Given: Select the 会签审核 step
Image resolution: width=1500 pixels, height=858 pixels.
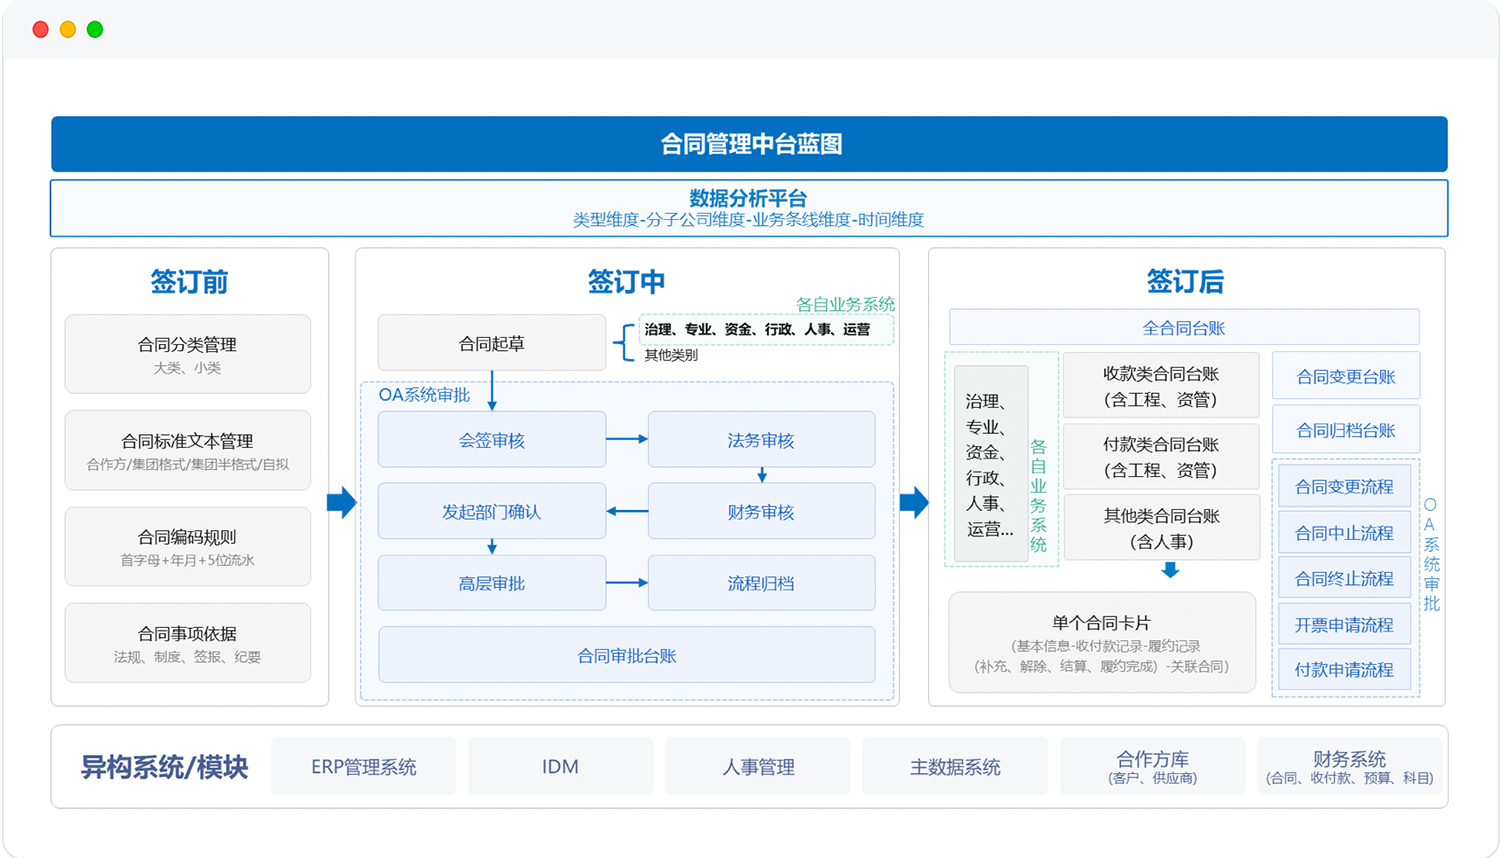Looking at the screenshot, I should (492, 440).
